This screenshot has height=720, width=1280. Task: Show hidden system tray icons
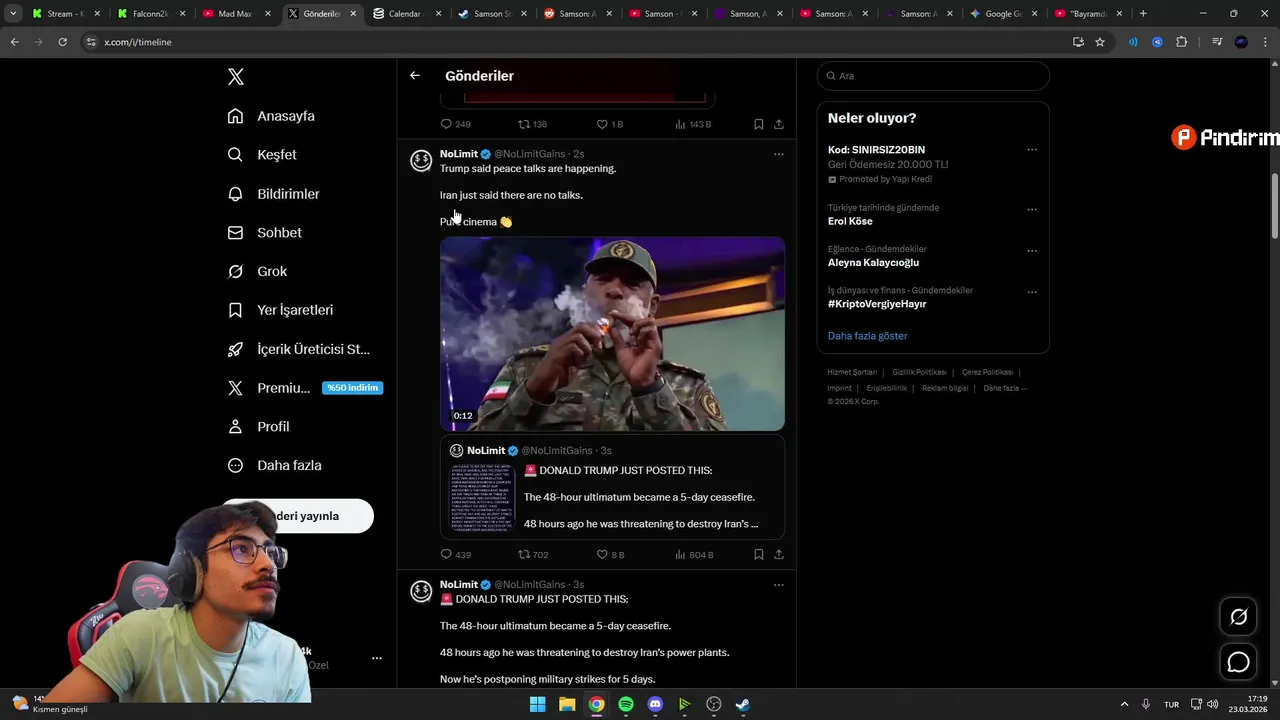[x=1124, y=704]
